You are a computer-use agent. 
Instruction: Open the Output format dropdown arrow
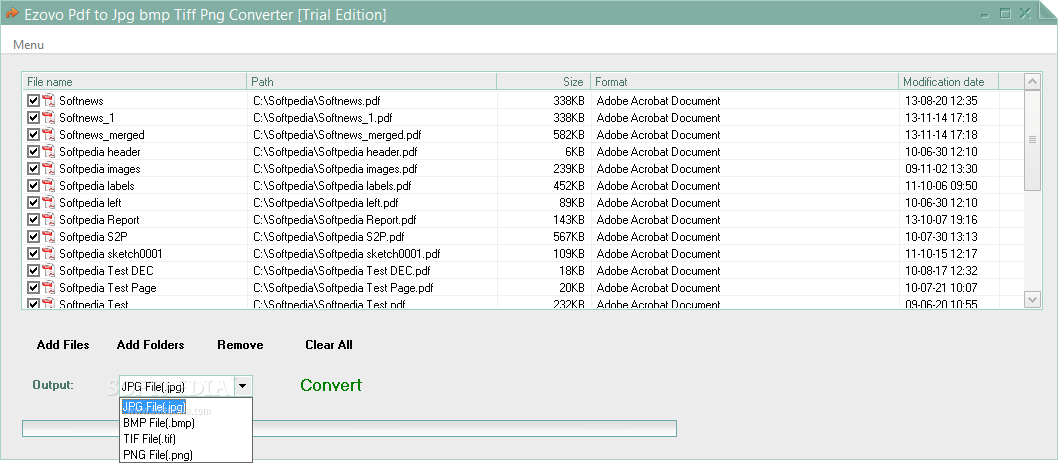pyautogui.click(x=243, y=386)
